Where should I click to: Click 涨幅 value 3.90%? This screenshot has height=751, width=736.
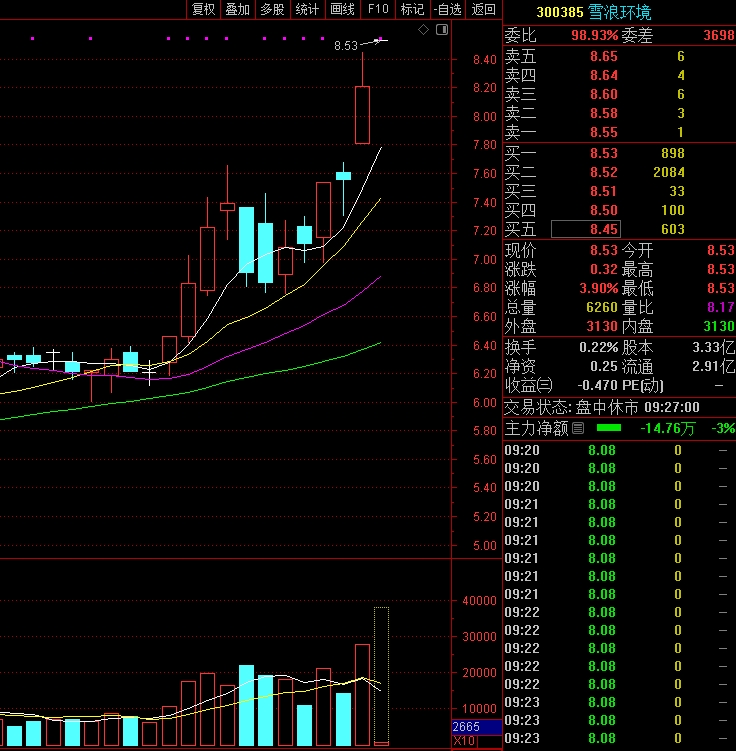coord(599,288)
